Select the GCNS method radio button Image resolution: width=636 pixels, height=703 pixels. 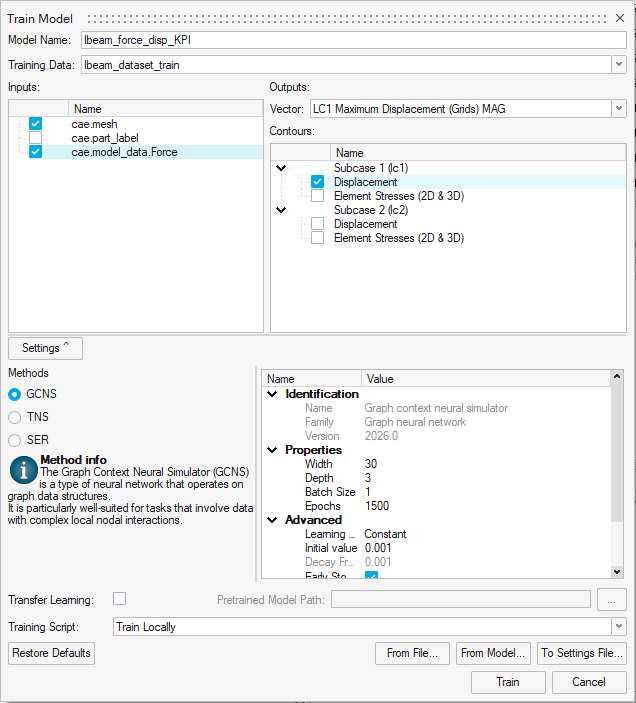pyautogui.click(x=14, y=394)
